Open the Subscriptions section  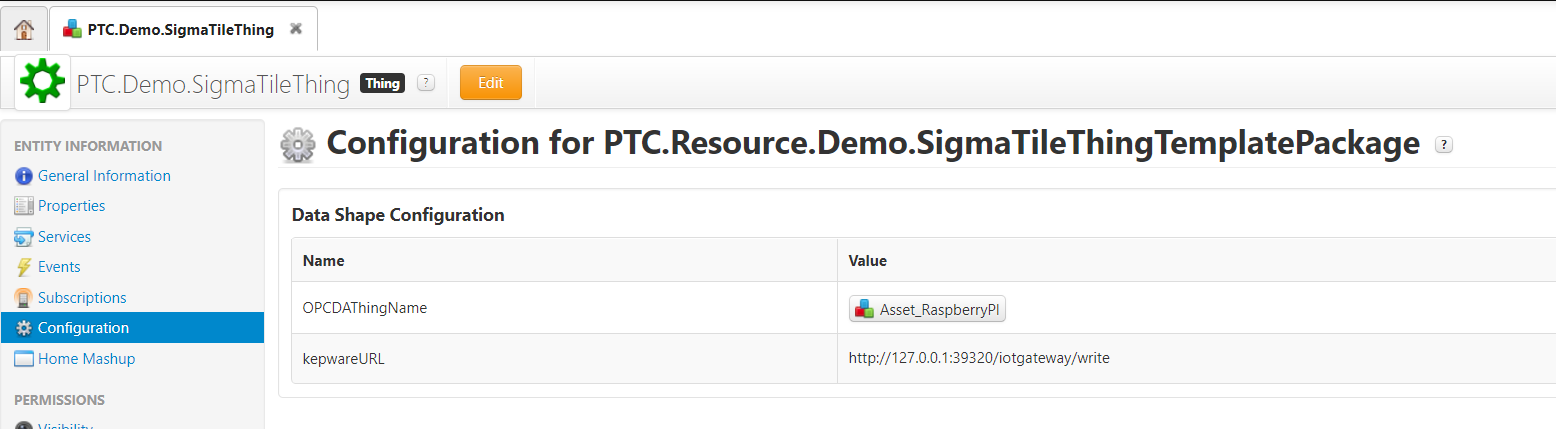[82, 298]
